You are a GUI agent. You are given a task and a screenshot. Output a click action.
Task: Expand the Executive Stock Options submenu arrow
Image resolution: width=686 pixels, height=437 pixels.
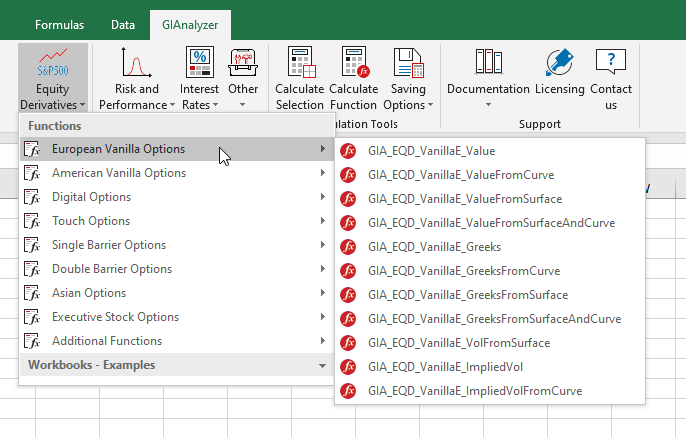coord(322,317)
